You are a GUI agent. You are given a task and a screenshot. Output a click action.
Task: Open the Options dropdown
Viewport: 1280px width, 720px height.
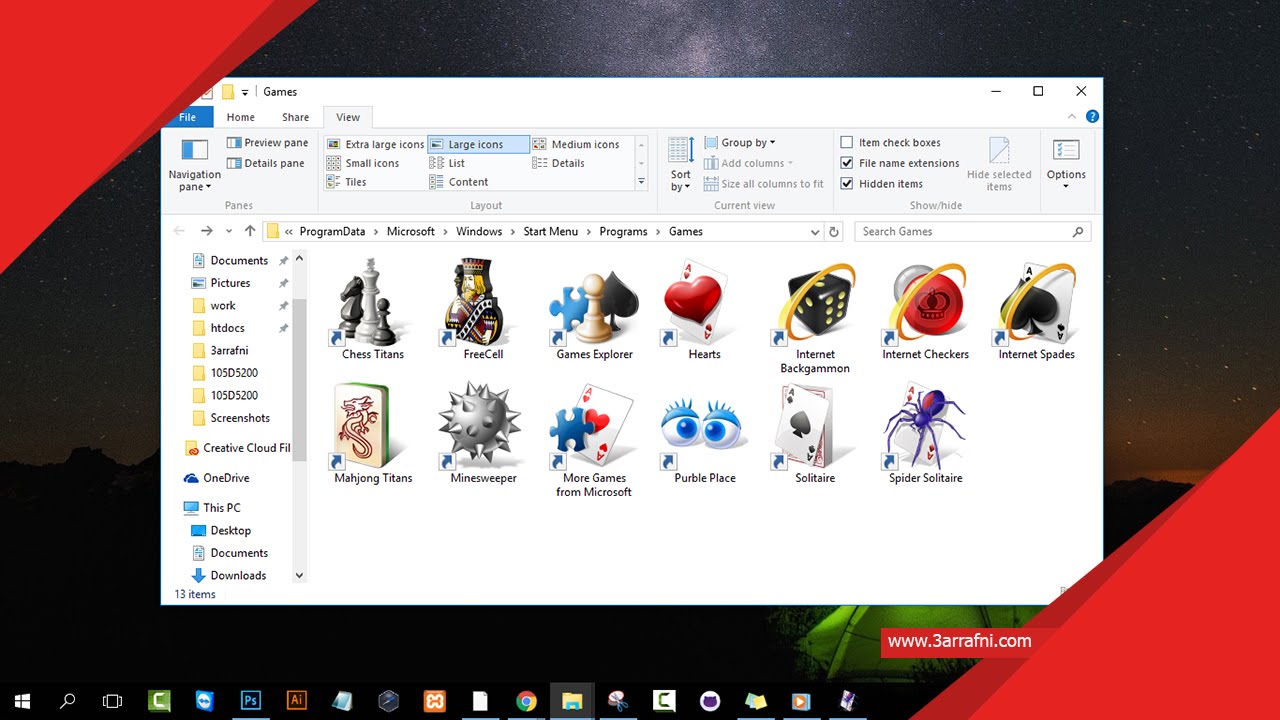tap(1066, 165)
